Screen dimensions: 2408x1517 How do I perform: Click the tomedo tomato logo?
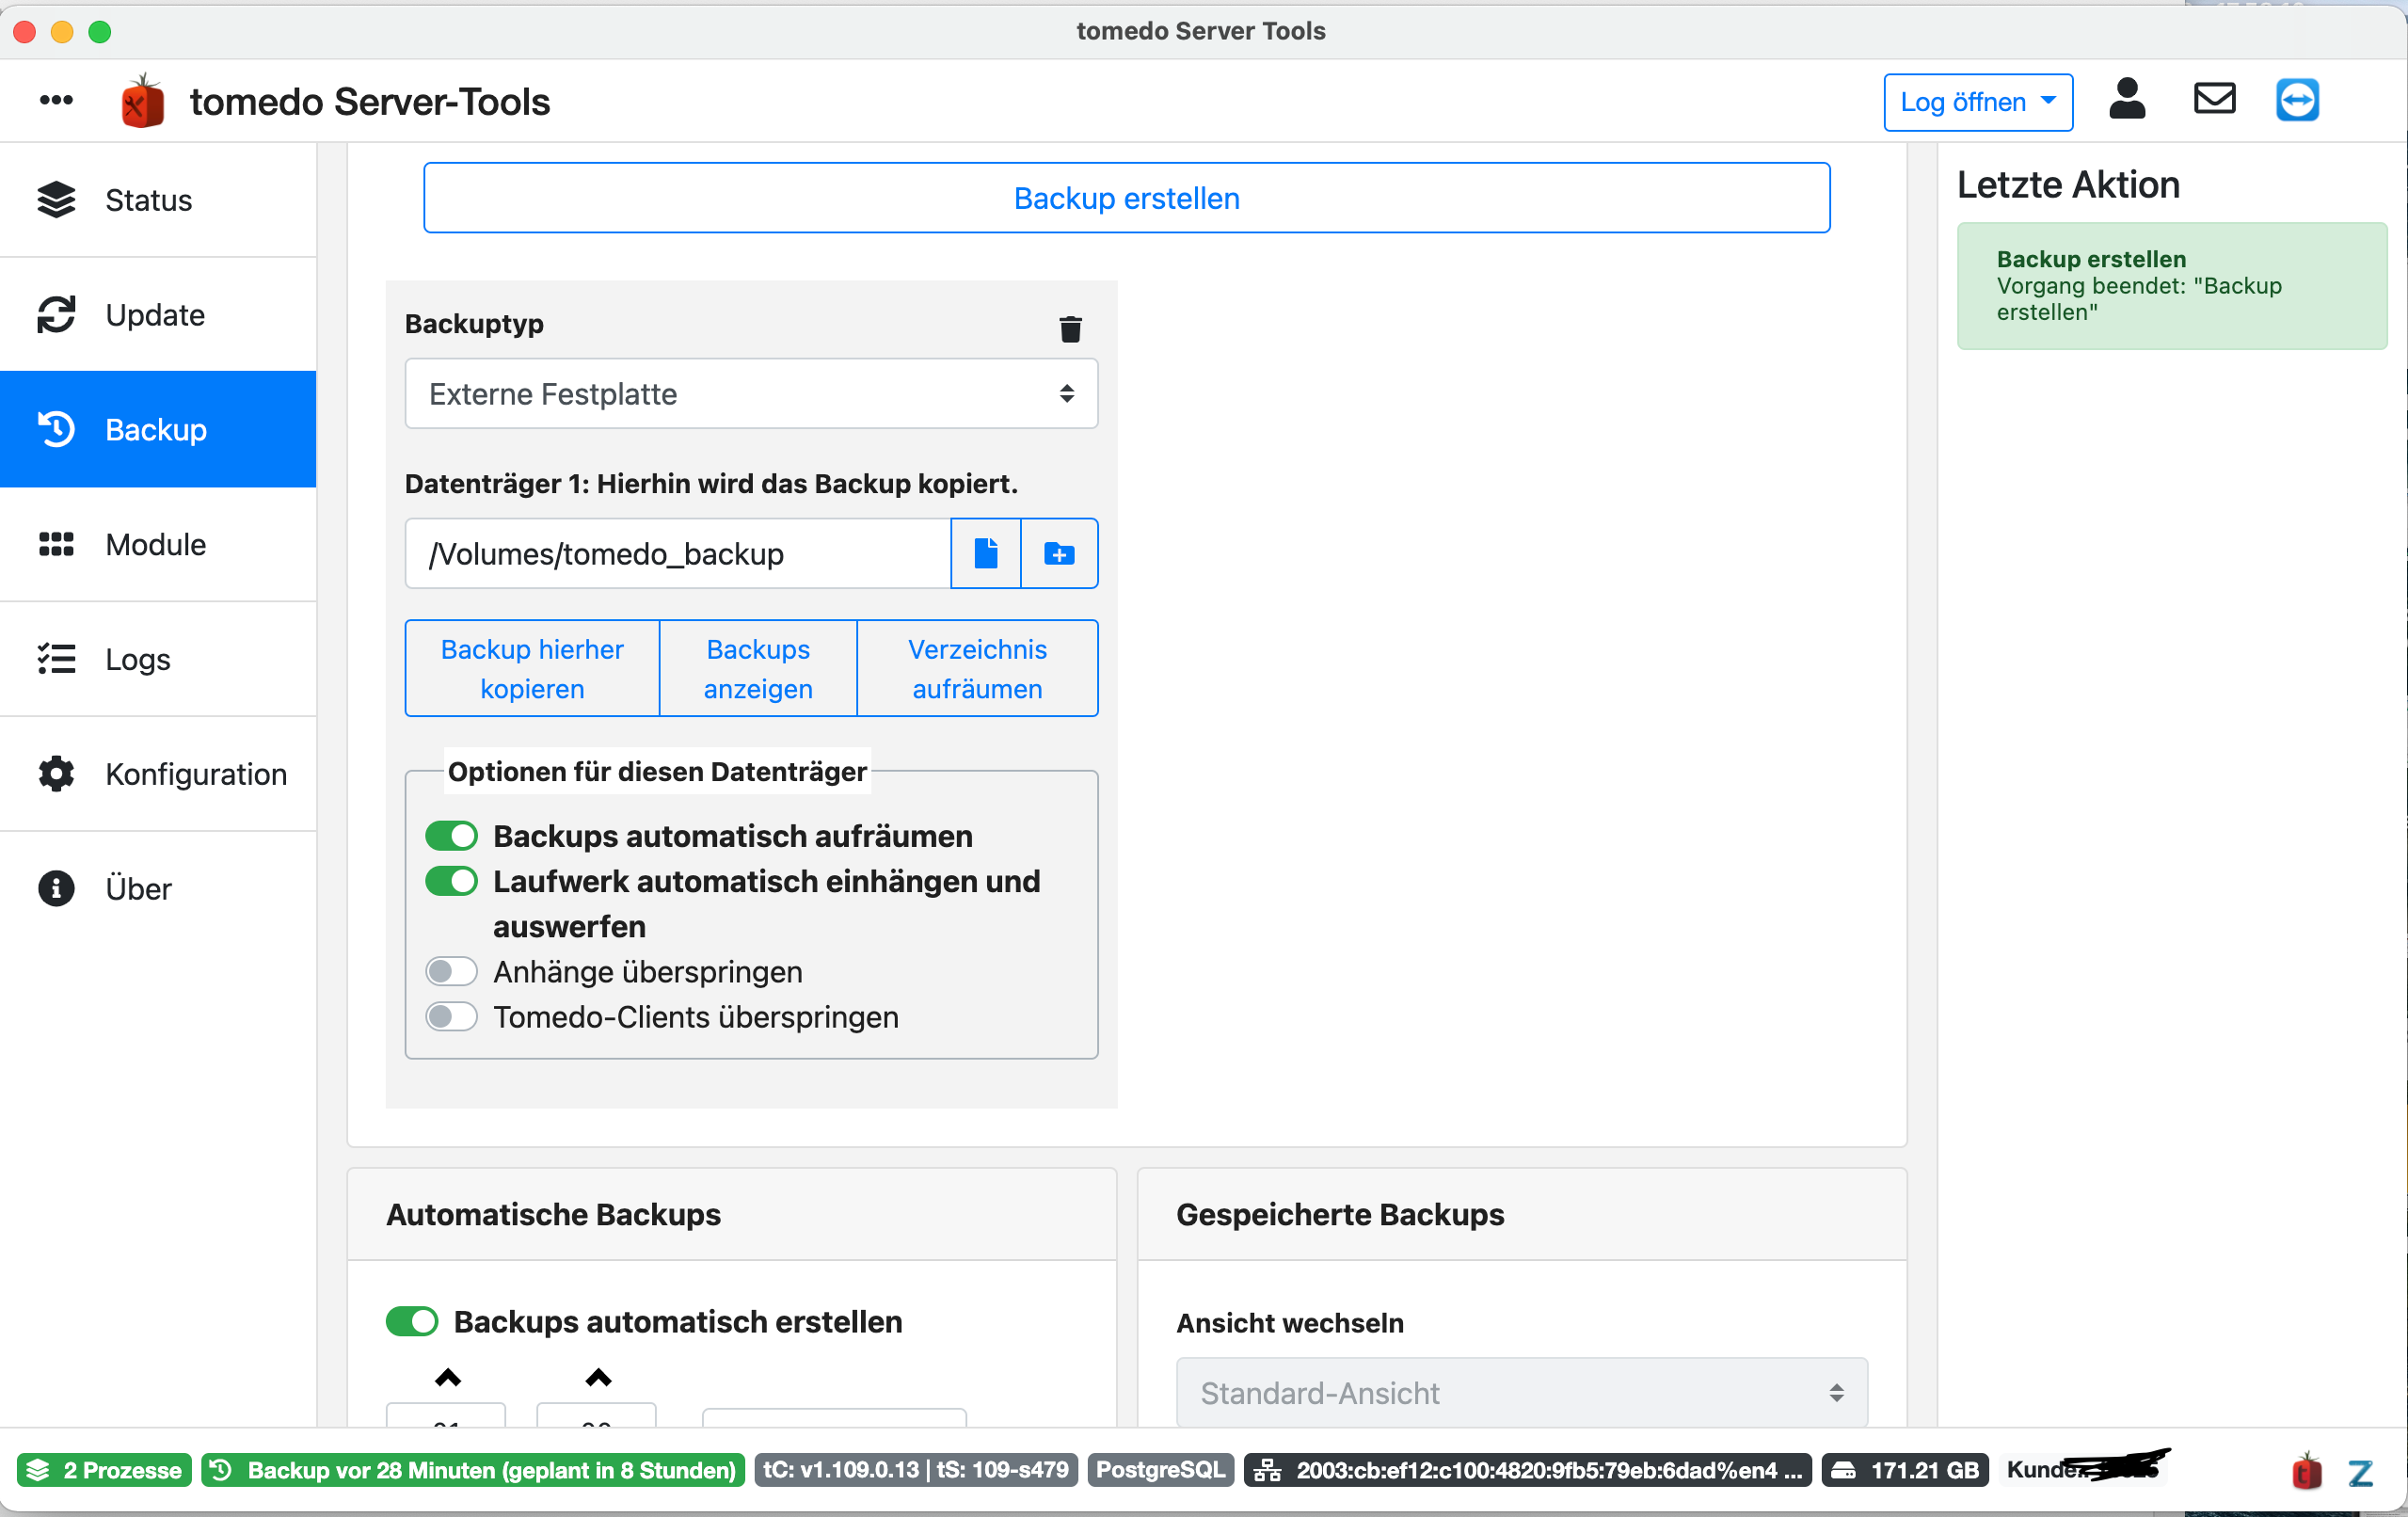point(143,101)
